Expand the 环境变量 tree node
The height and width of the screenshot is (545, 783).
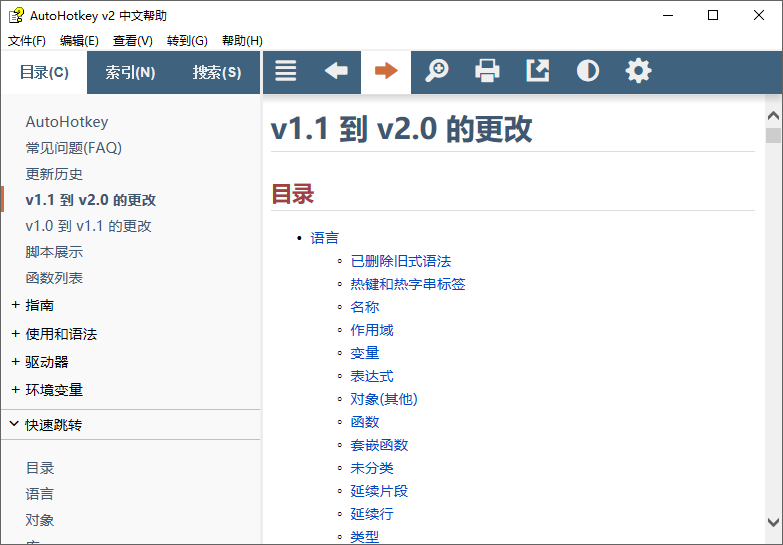pyautogui.click(x=15, y=390)
